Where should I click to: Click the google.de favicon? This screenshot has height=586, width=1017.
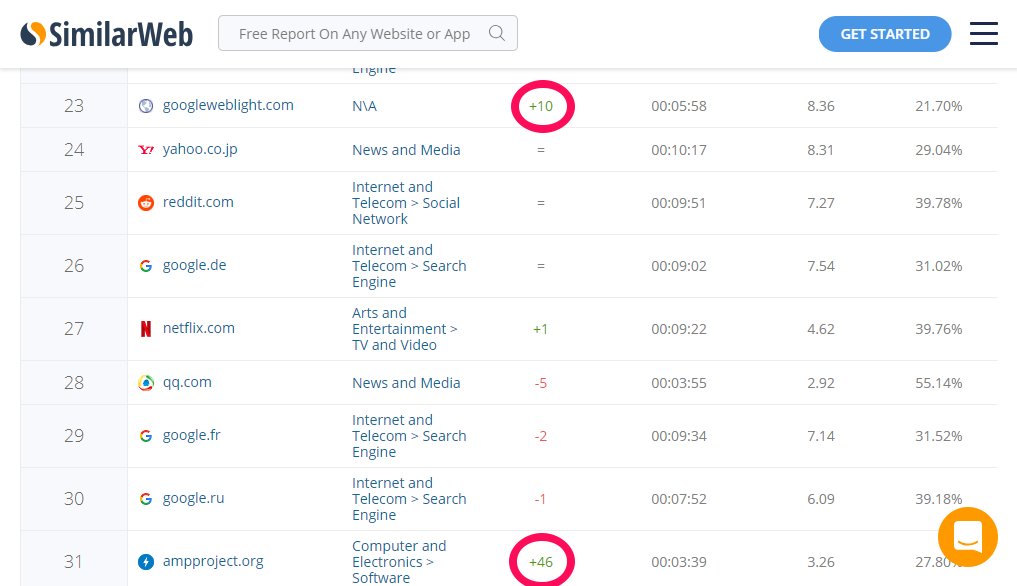point(146,266)
